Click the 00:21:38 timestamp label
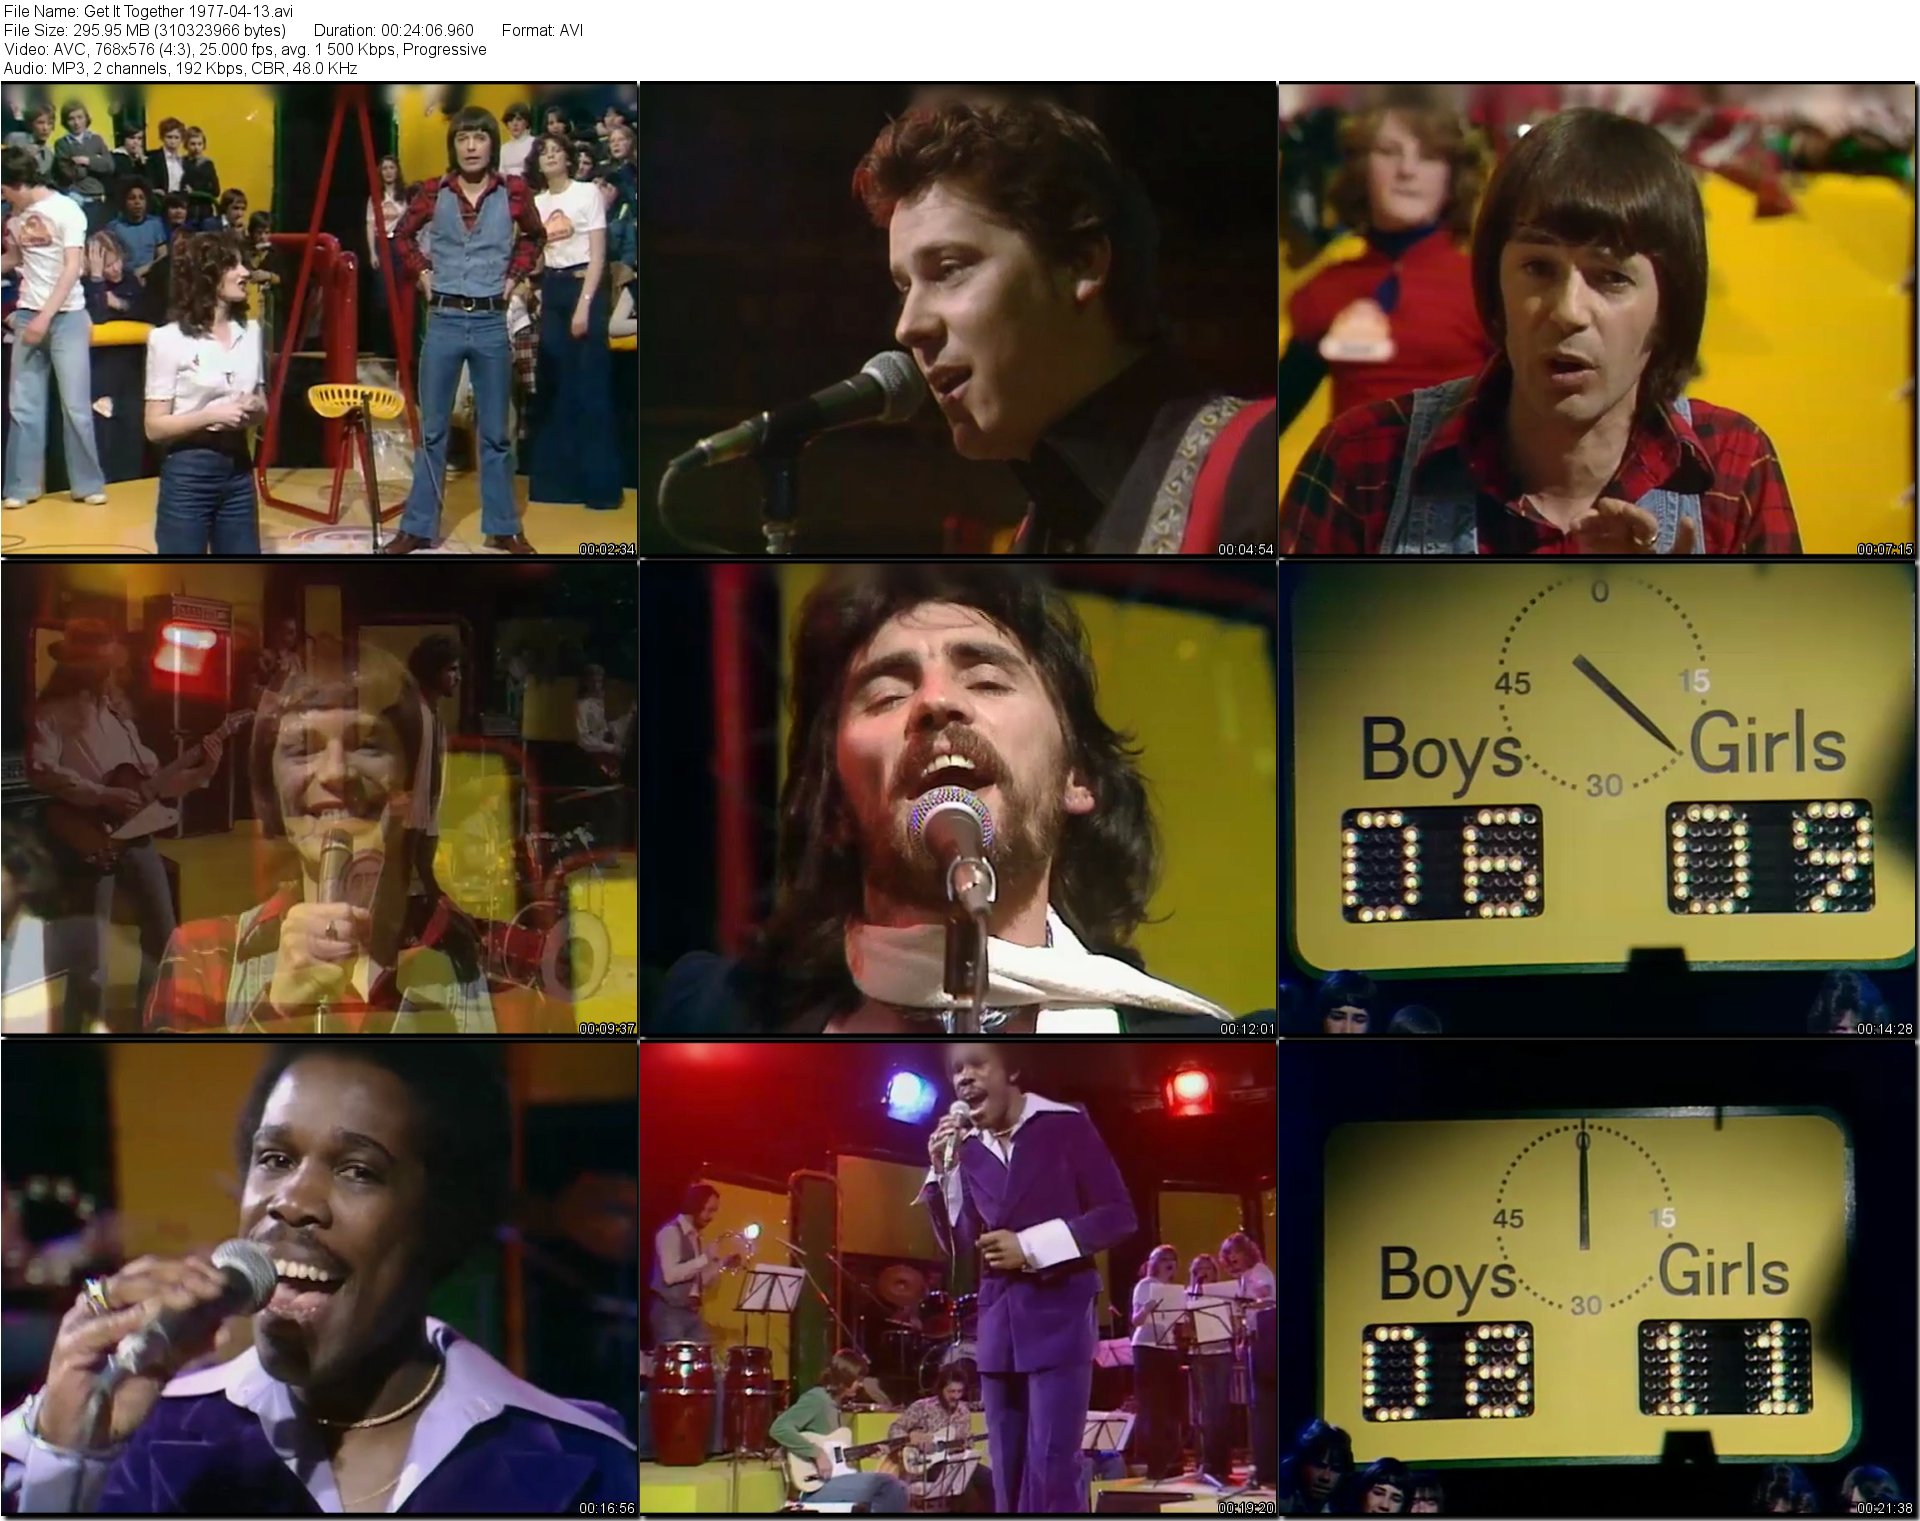The height and width of the screenshot is (1521, 1920). click(x=1885, y=1508)
